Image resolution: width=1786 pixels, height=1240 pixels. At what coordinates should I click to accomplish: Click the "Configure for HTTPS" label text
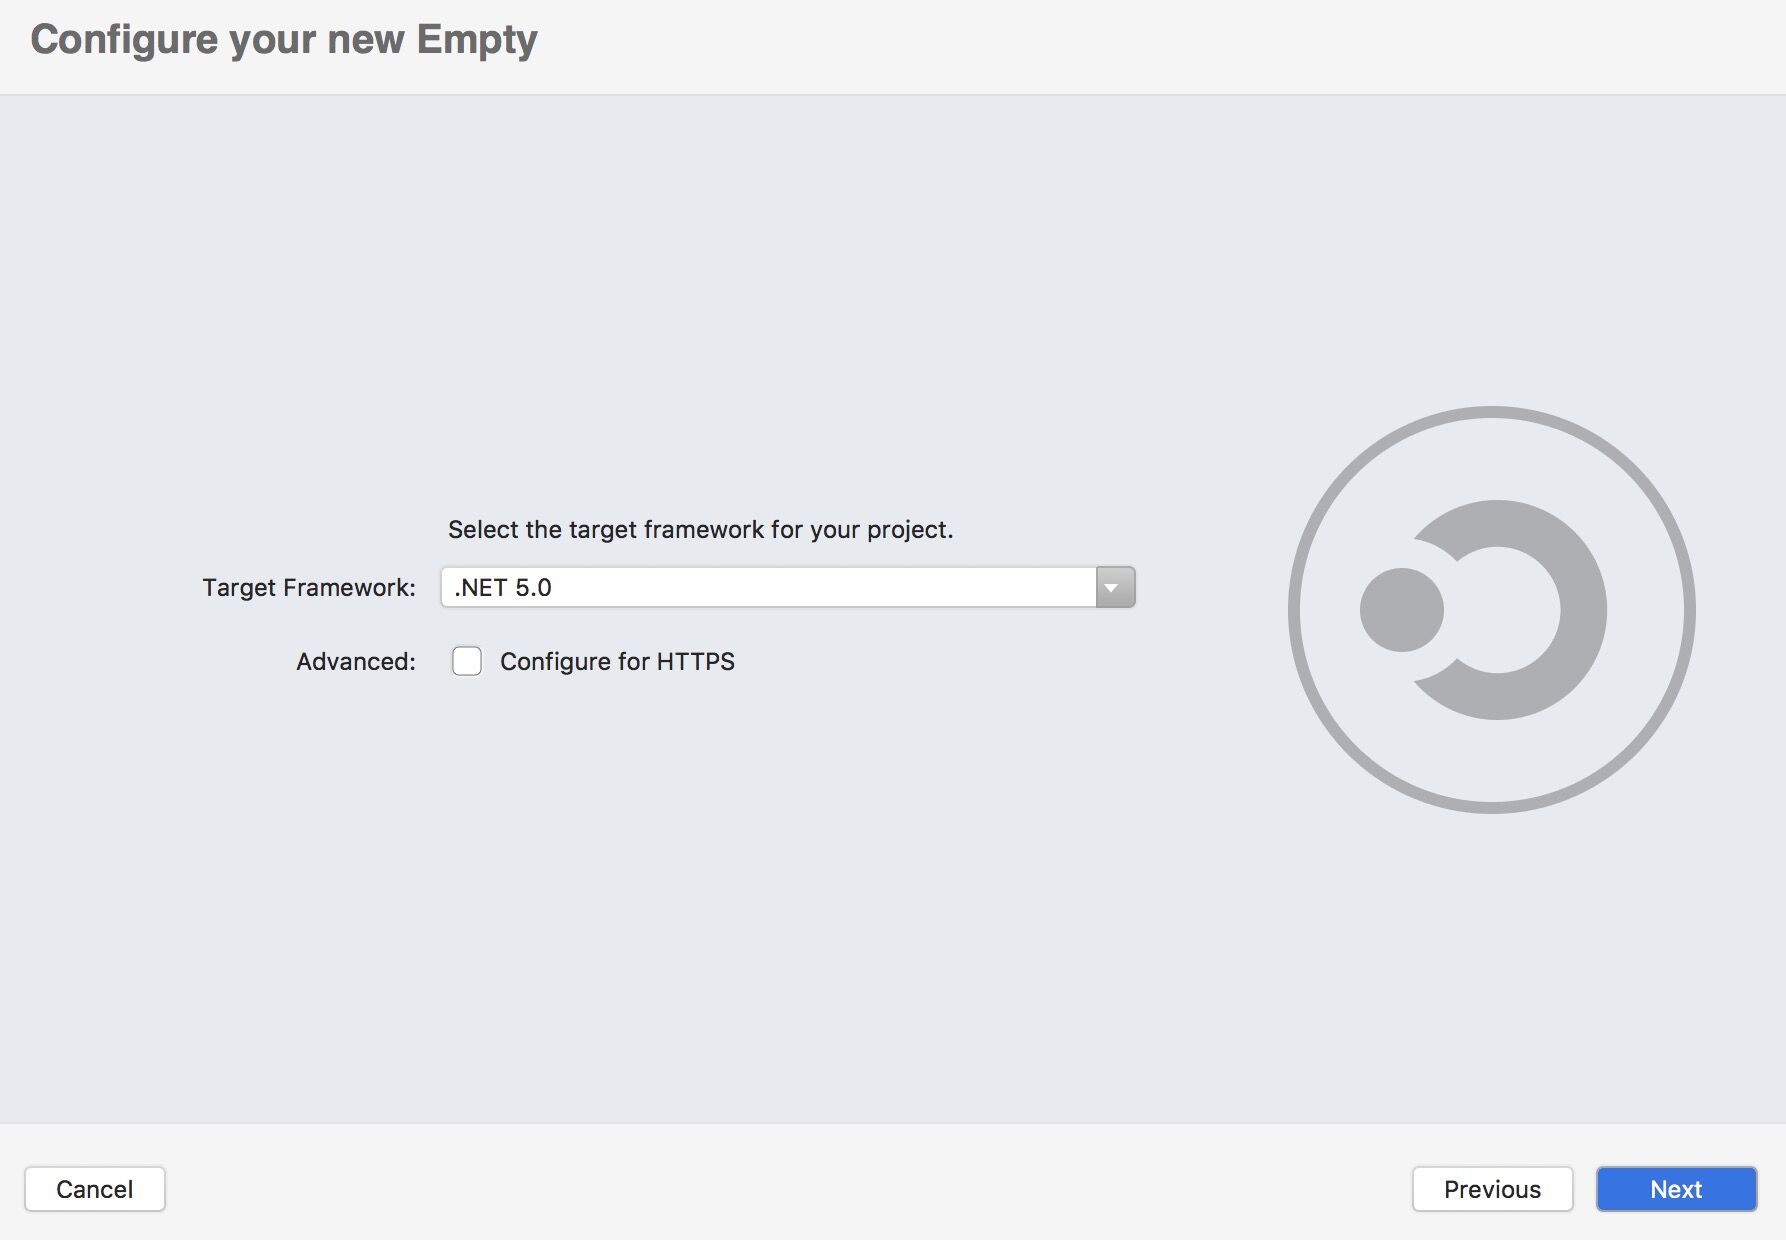click(617, 661)
